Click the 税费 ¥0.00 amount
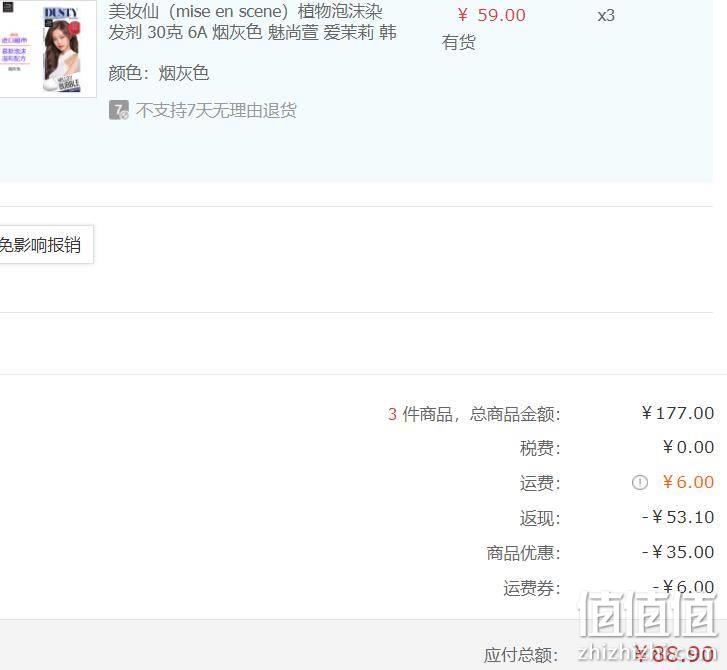This screenshot has height=670, width=727. pos(688,447)
